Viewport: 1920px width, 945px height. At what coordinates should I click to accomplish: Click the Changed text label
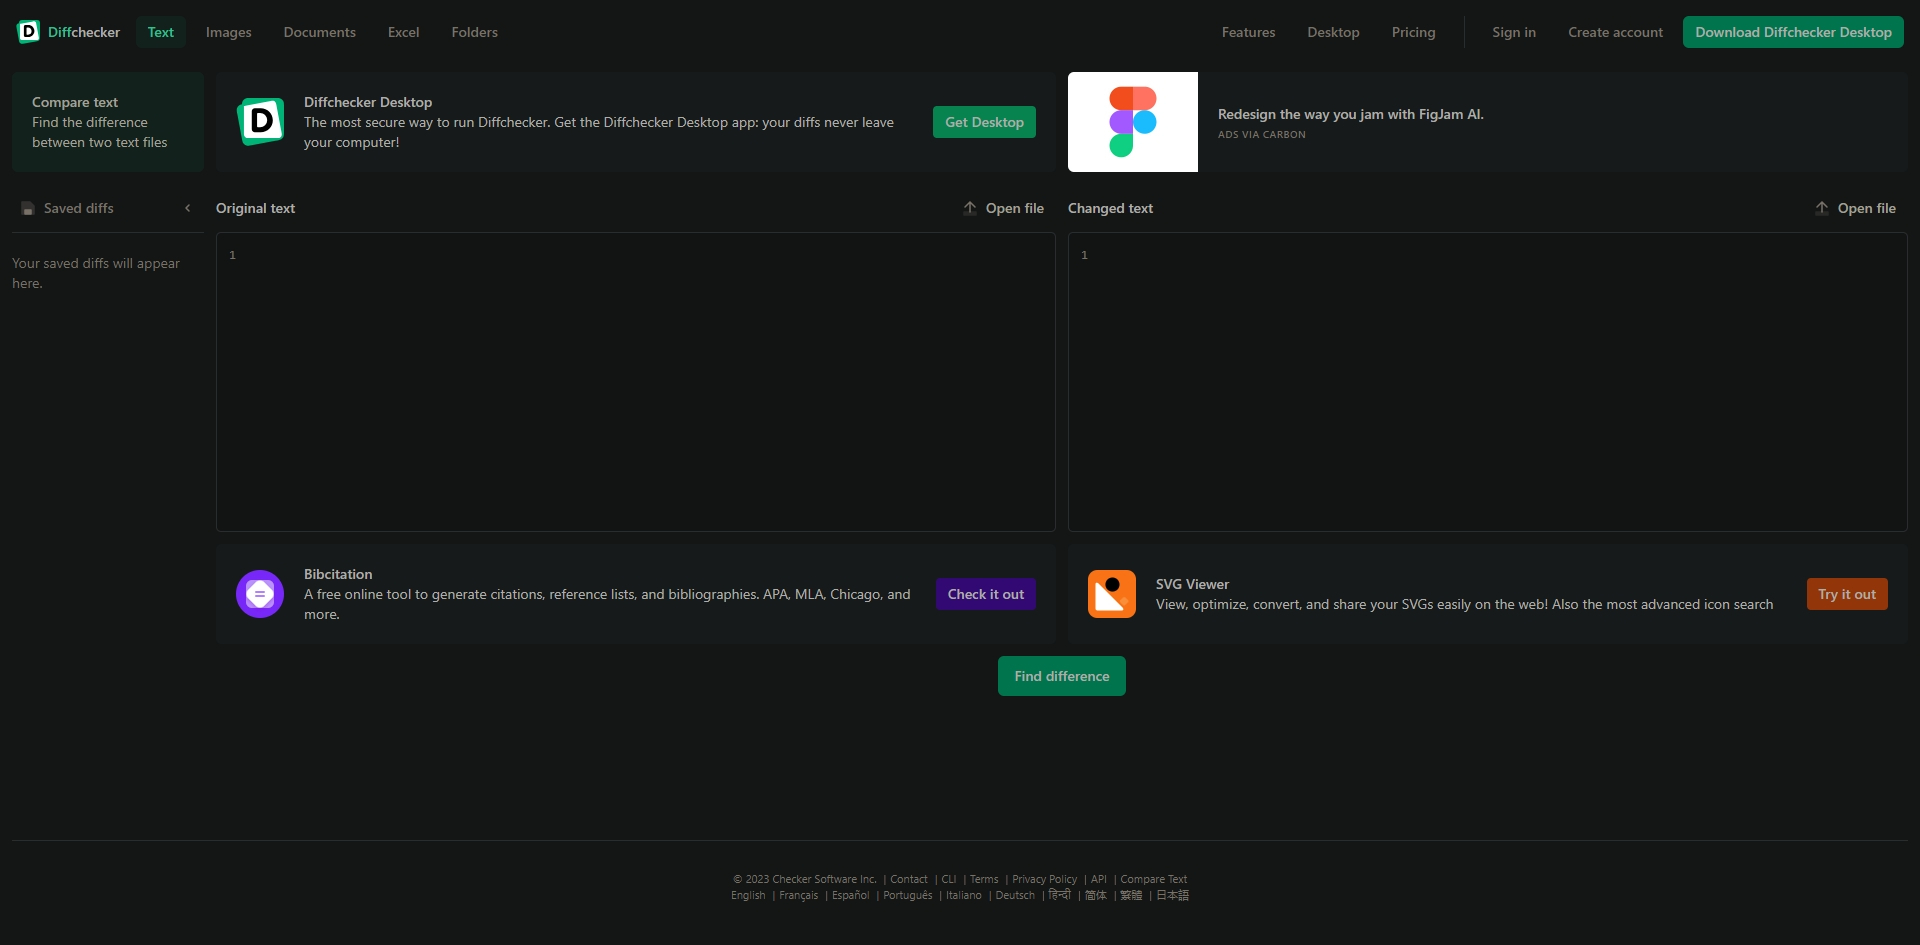tap(1111, 208)
